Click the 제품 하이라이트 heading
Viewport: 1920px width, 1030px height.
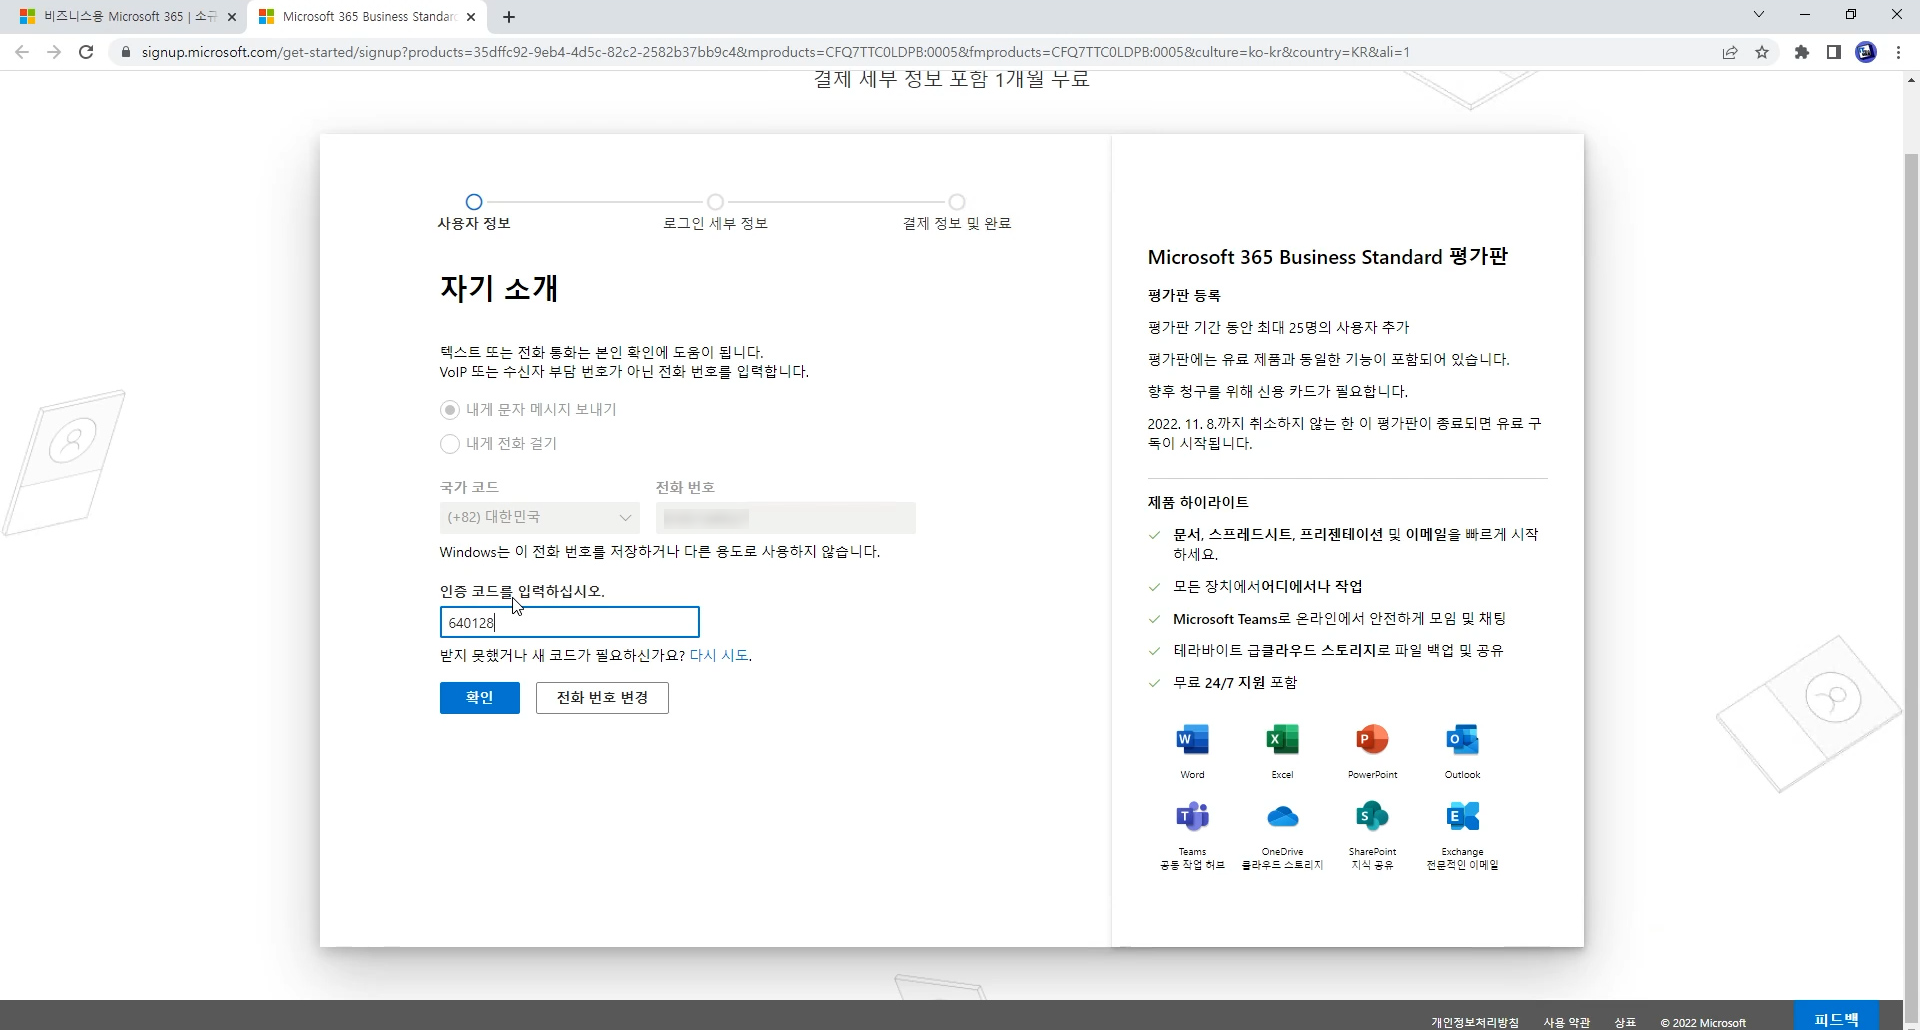tap(1198, 502)
